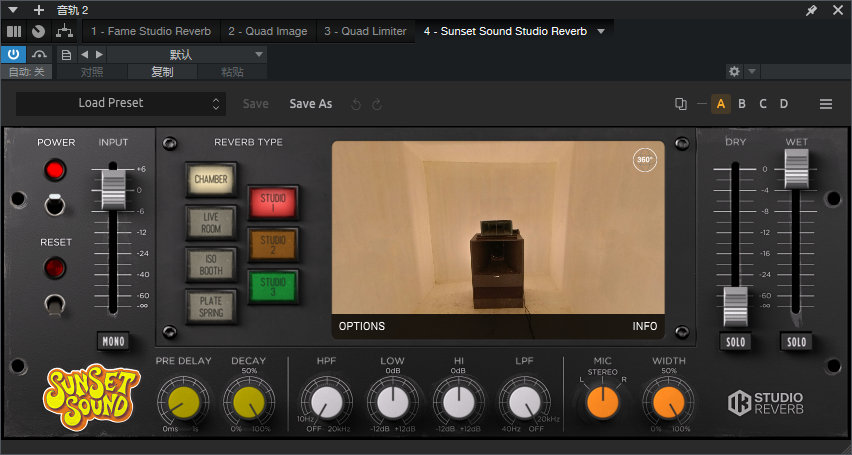Switch to 1 - Fame Studio Reverb tab

pos(151,32)
